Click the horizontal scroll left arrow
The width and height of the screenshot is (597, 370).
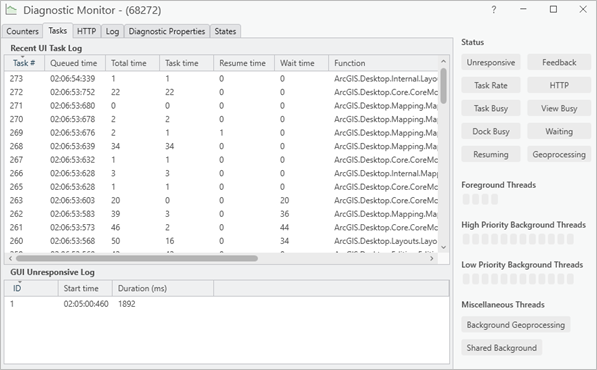click(x=10, y=258)
